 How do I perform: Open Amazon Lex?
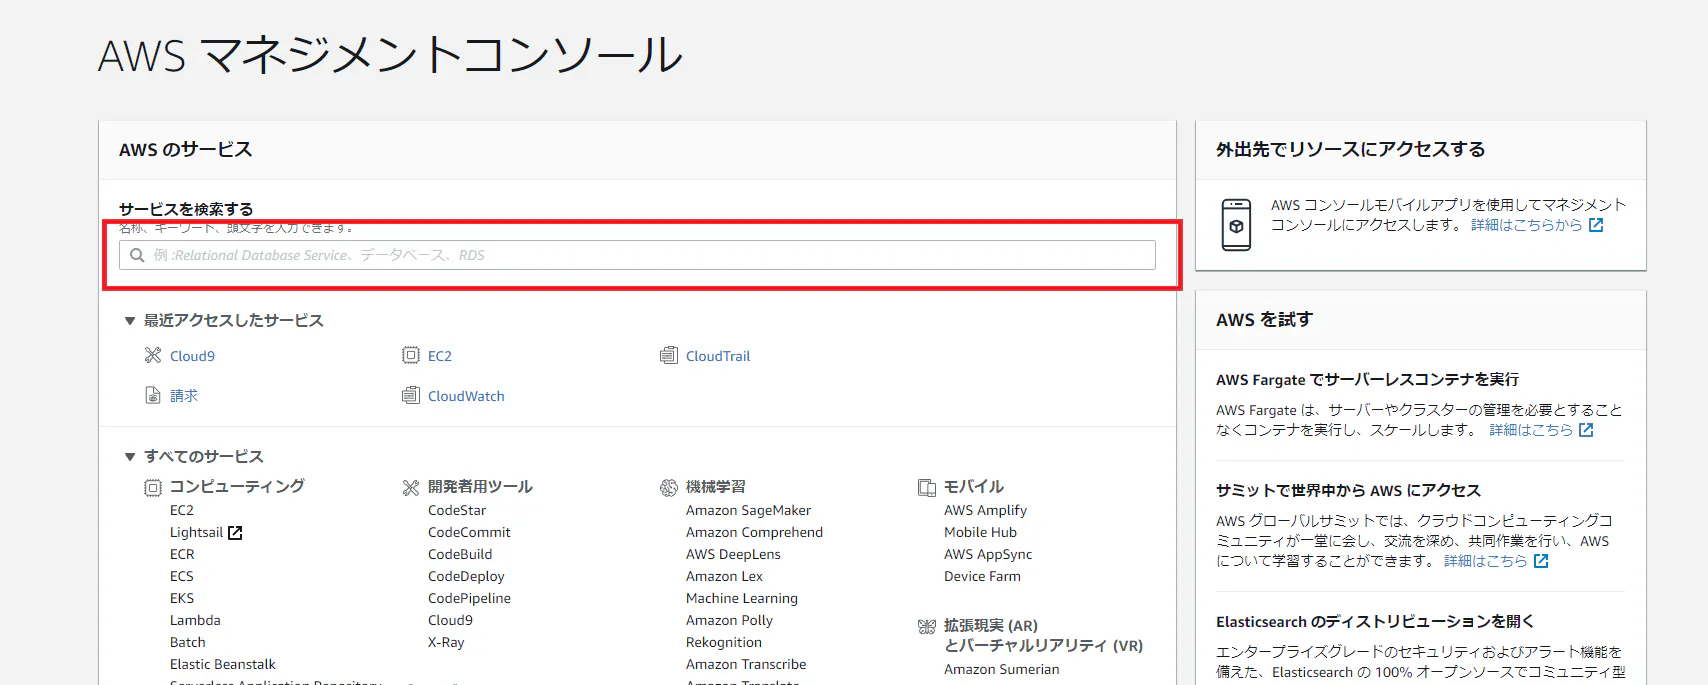(724, 576)
